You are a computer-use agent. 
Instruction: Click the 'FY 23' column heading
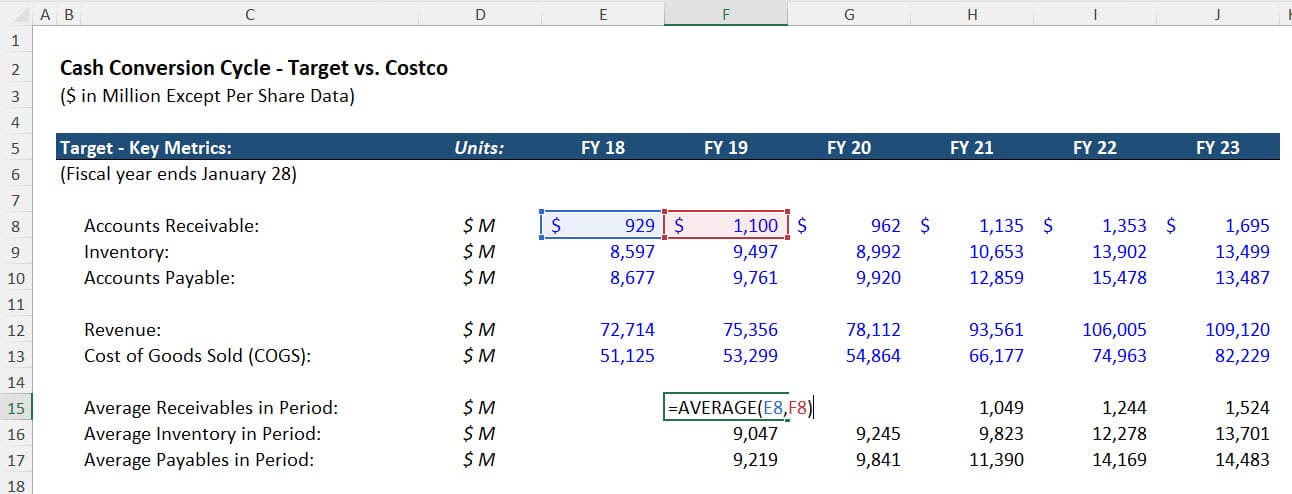[1218, 148]
